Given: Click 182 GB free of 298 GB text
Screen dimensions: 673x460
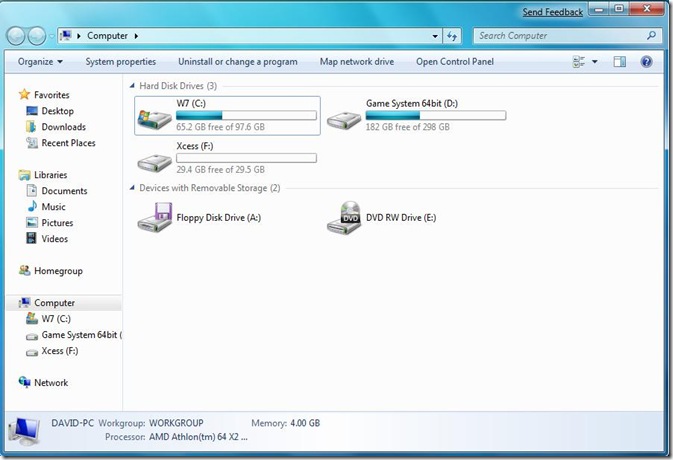Looking at the screenshot, I should (x=407, y=127).
